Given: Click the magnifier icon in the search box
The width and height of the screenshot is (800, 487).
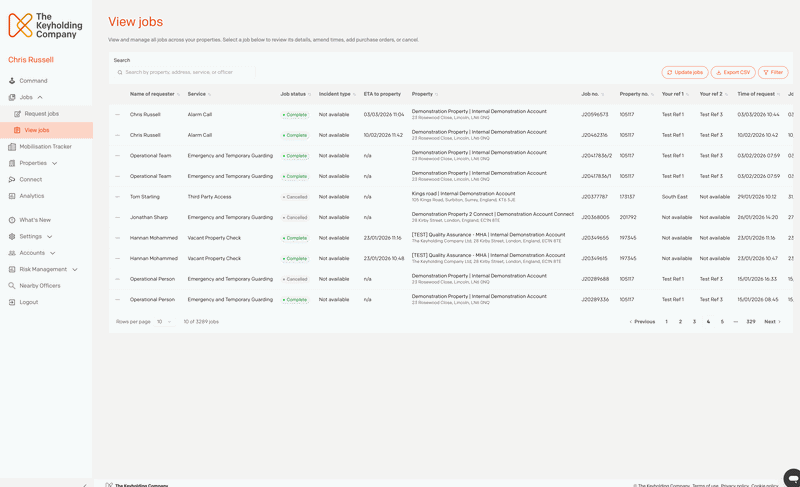Looking at the screenshot, I should [x=120, y=72].
